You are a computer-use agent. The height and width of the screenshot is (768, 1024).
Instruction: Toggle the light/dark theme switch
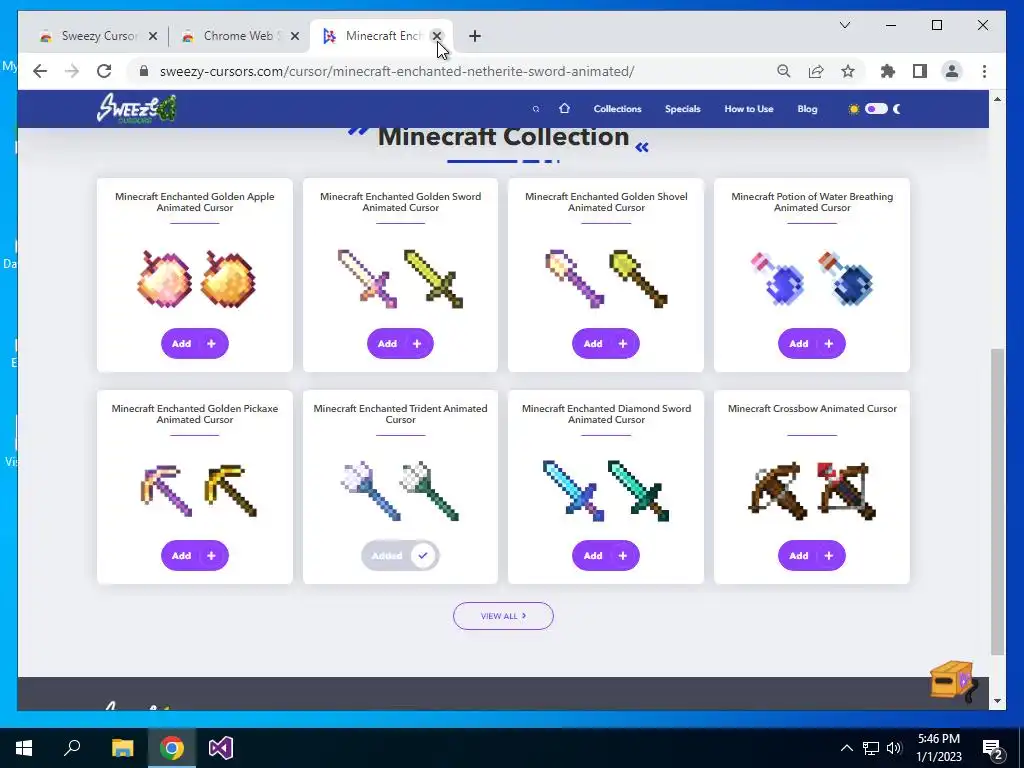pyautogui.click(x=876, y=109)
